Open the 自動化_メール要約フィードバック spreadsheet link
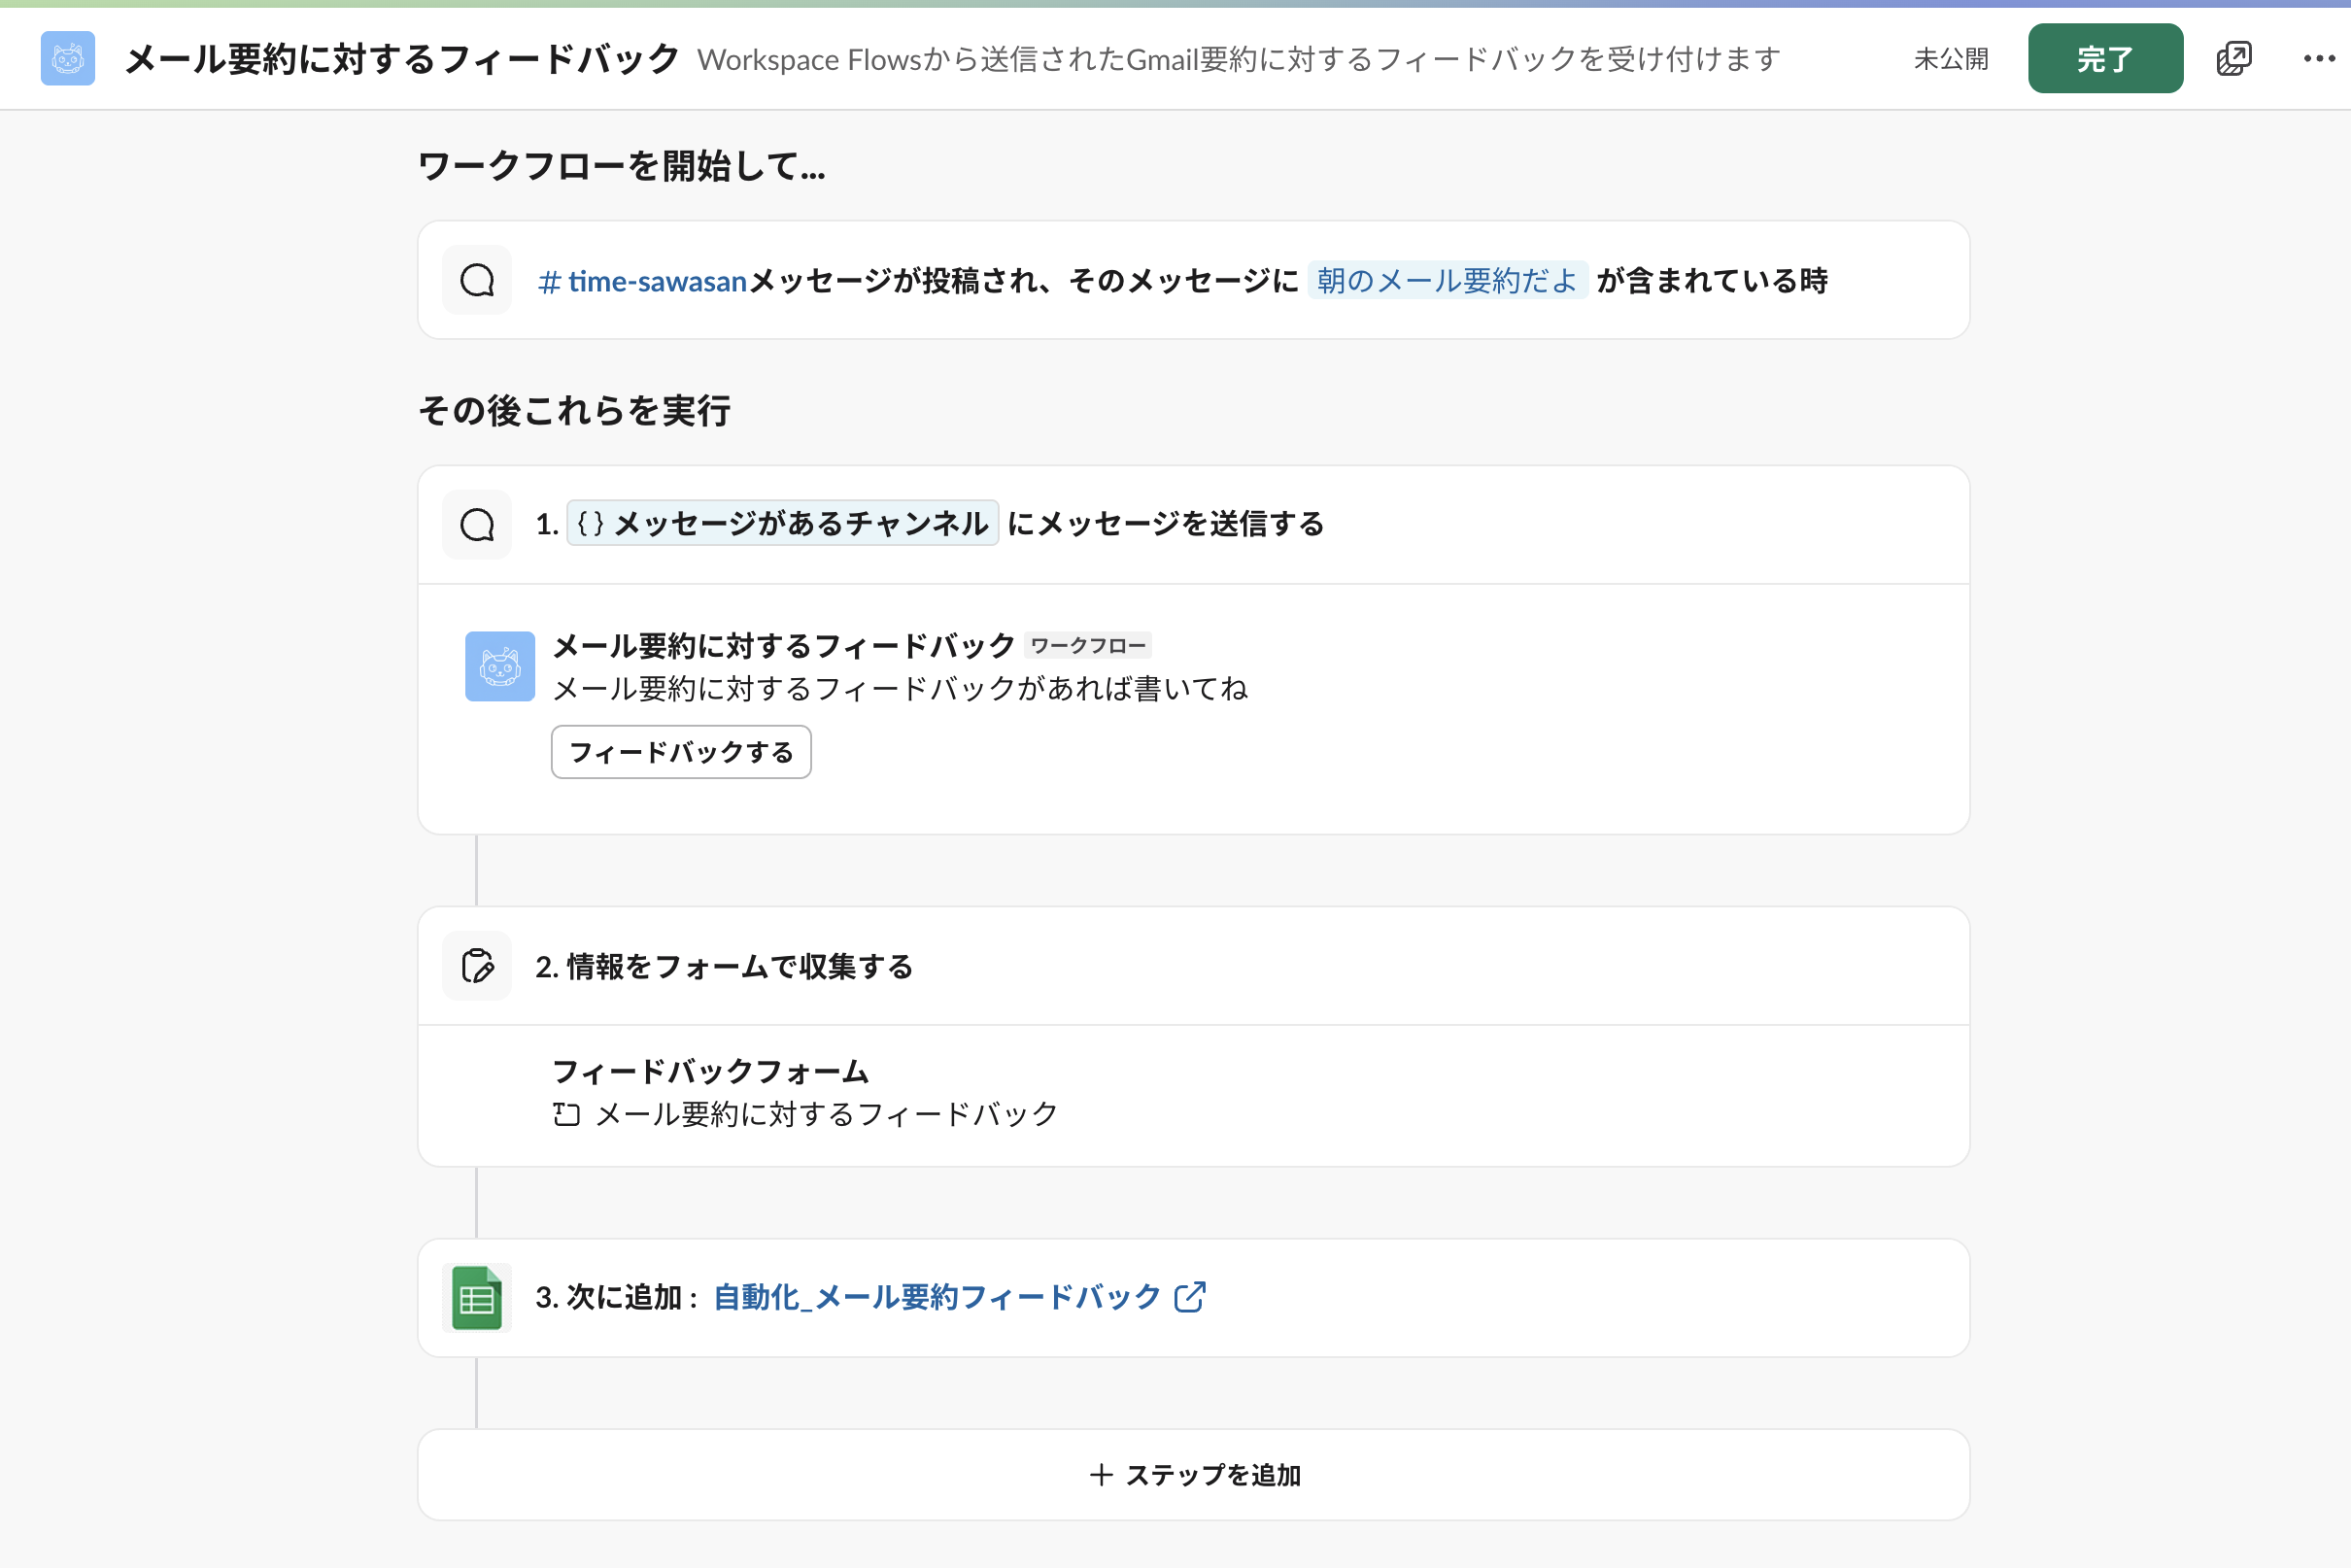 [x=933, y=1297]
